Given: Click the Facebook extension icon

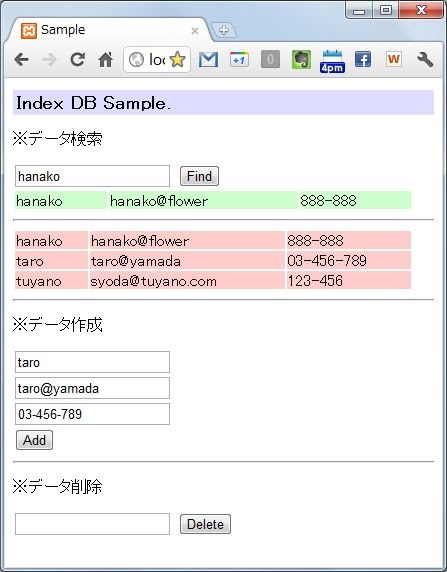Looking at the screenshot, I should coord(363,59).
